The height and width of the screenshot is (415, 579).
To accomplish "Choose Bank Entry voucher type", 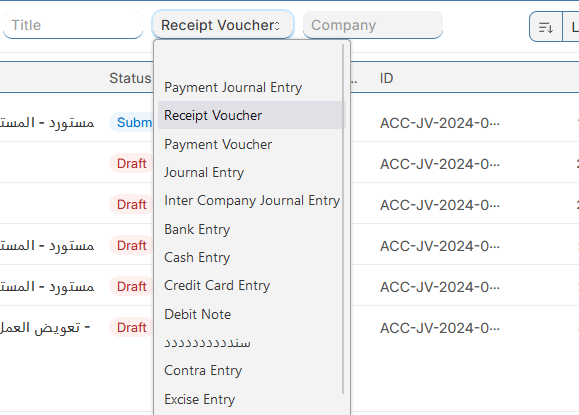I will tap(197, 229).
